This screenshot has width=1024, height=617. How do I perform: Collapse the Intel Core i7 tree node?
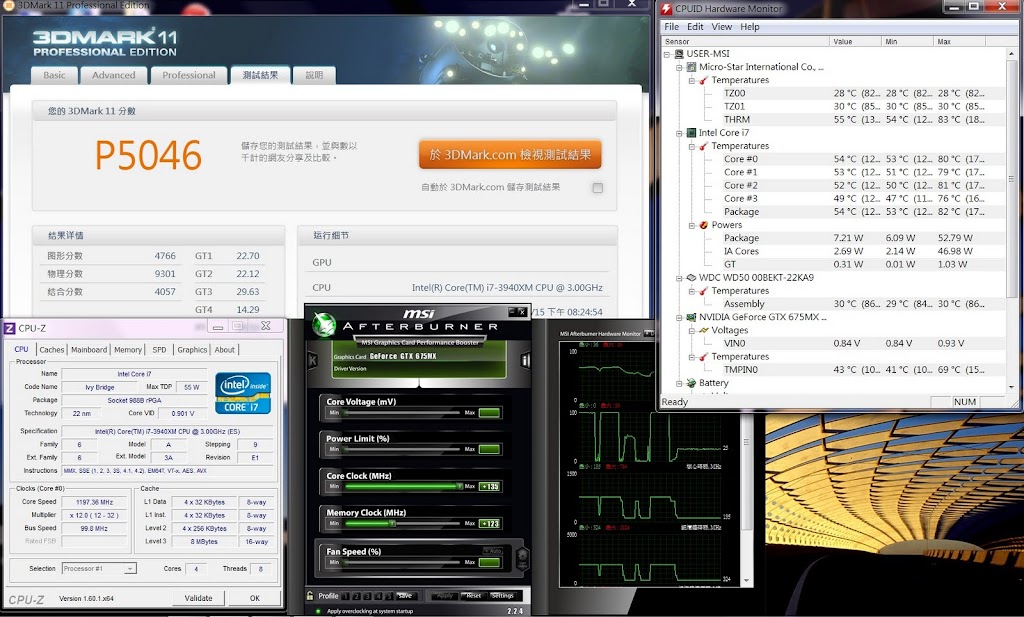coord(679,133)
